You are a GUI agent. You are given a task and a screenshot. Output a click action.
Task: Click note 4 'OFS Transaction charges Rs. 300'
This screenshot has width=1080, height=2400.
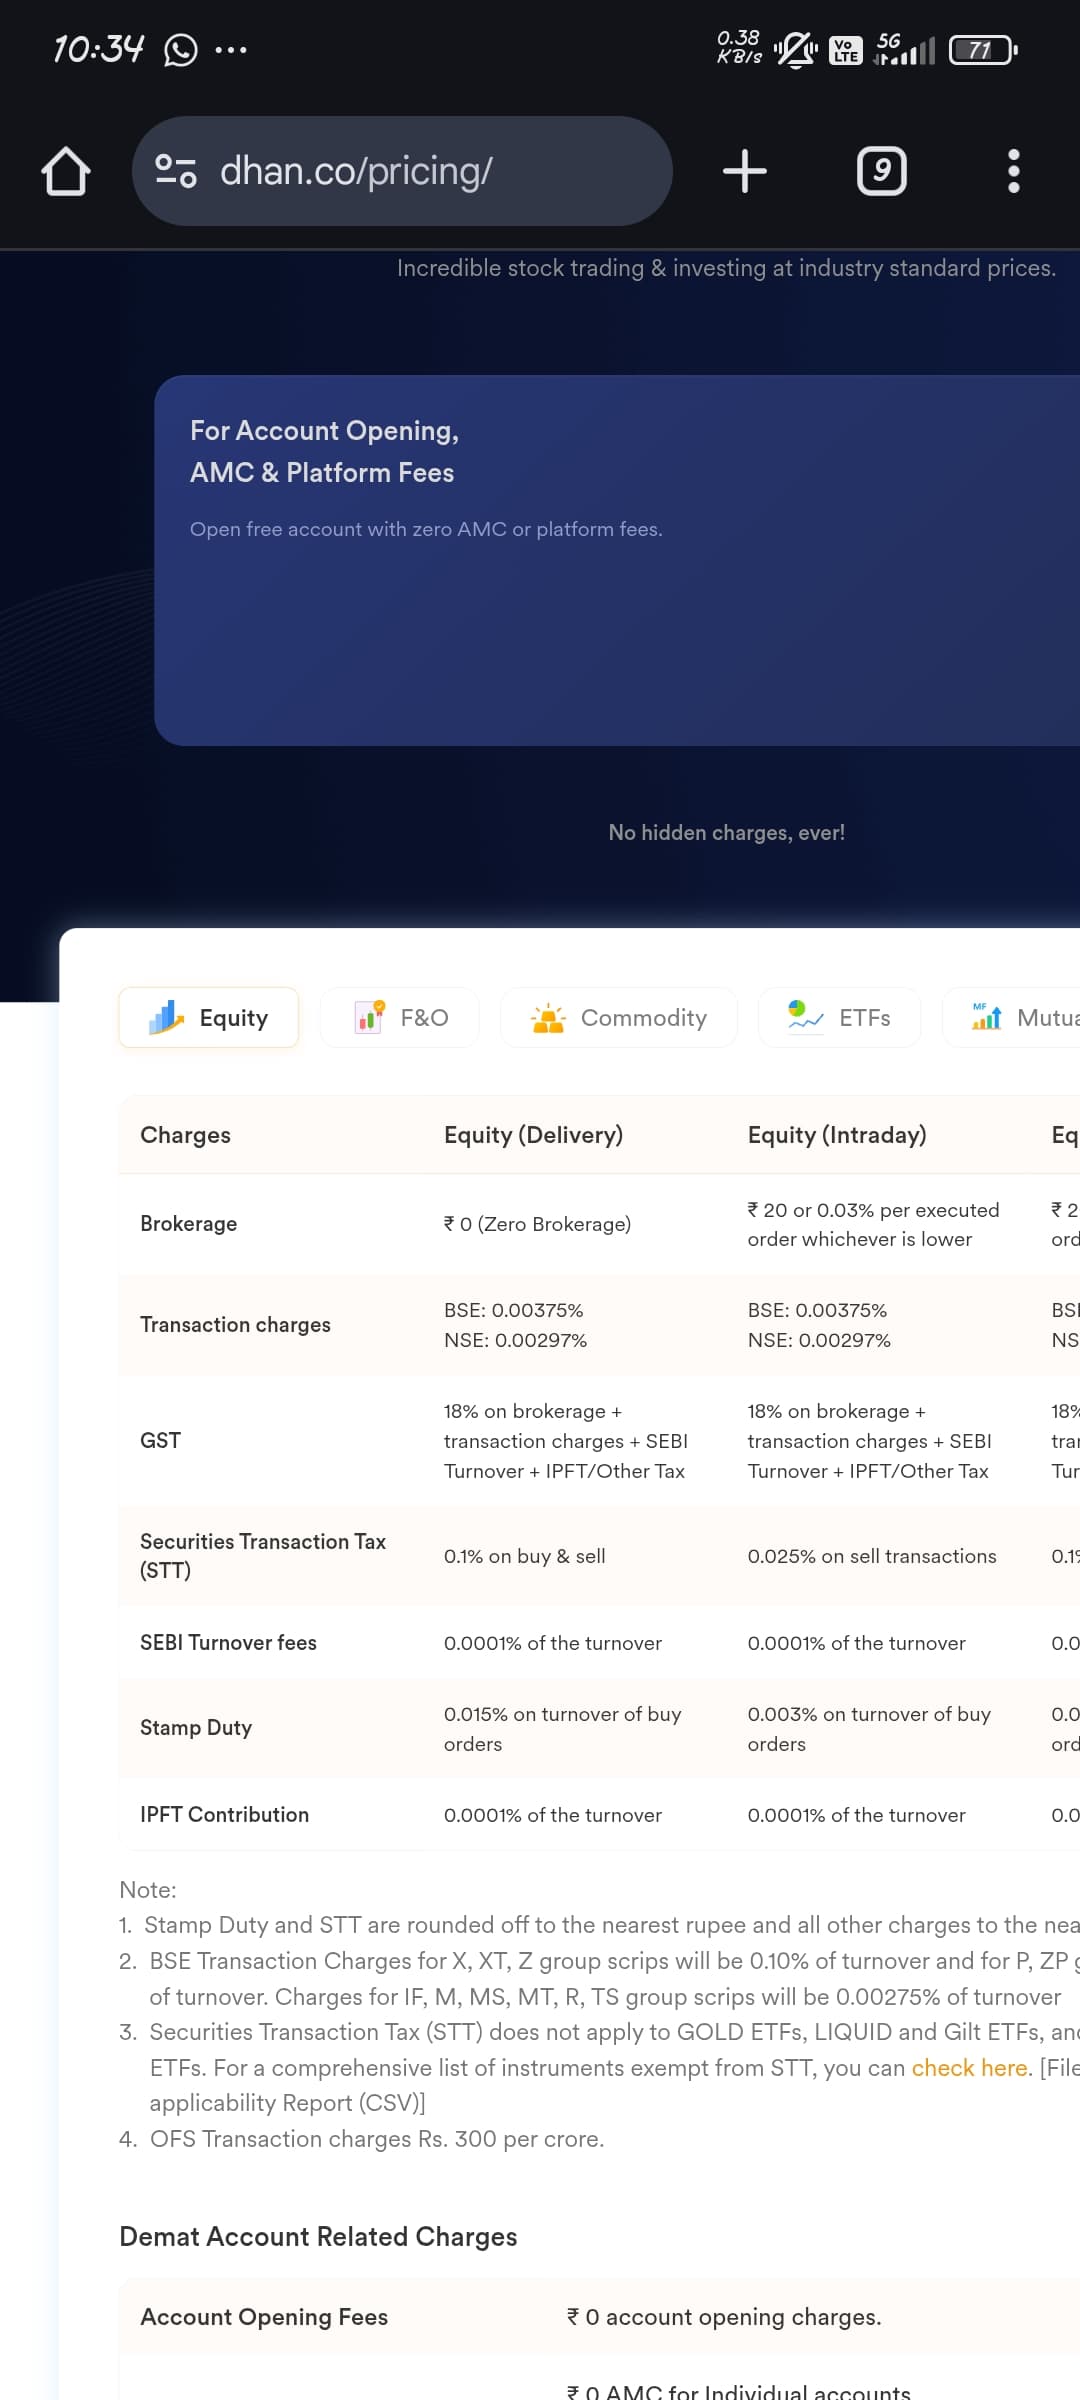pyautogui.click(x=362, y=2139)
